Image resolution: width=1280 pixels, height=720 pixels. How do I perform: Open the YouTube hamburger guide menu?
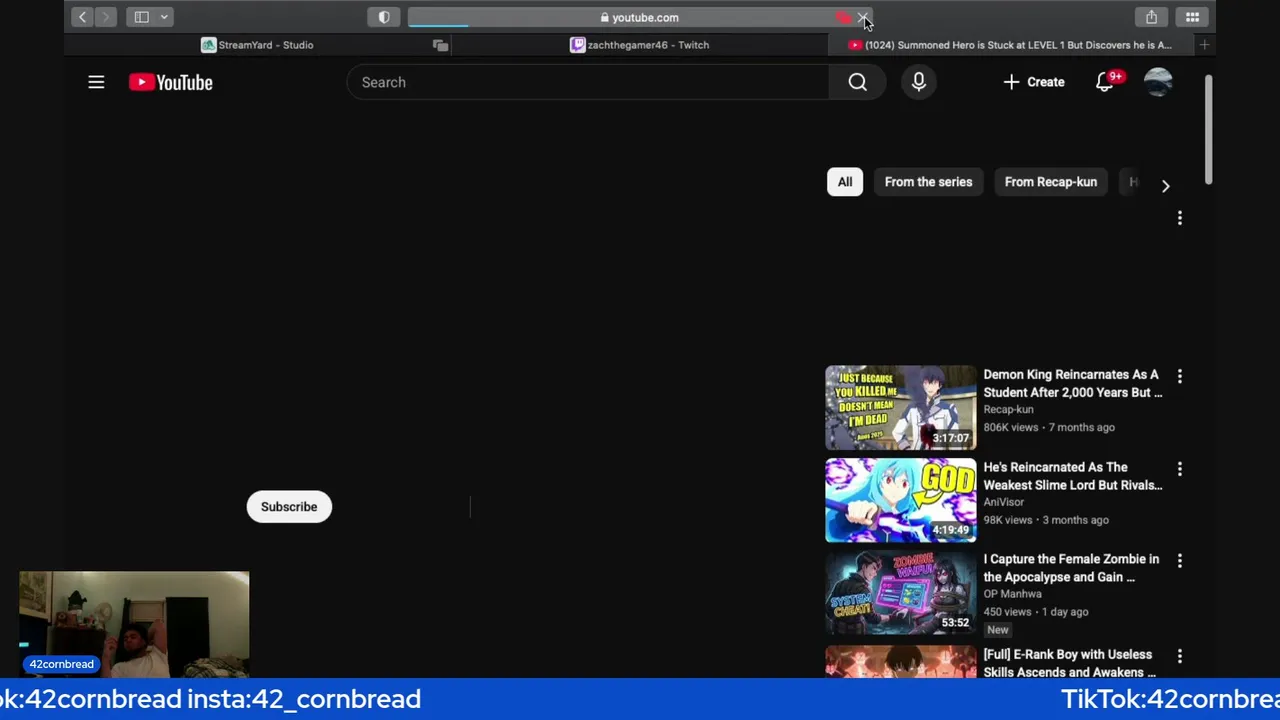pyautogui.click(x=96, y=82)
